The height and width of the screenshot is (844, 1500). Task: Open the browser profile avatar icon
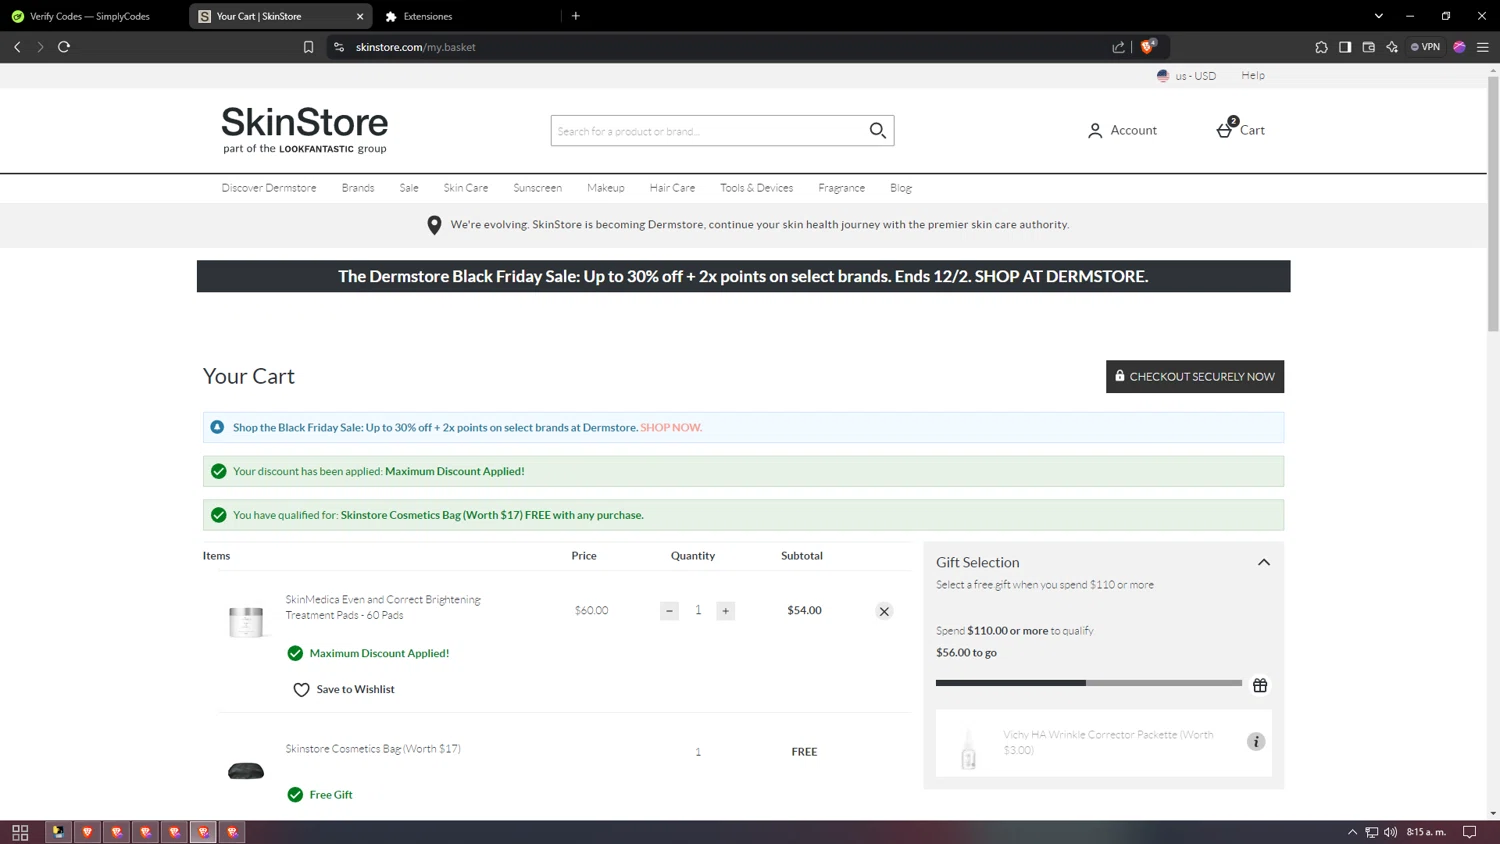[1459, 47]
